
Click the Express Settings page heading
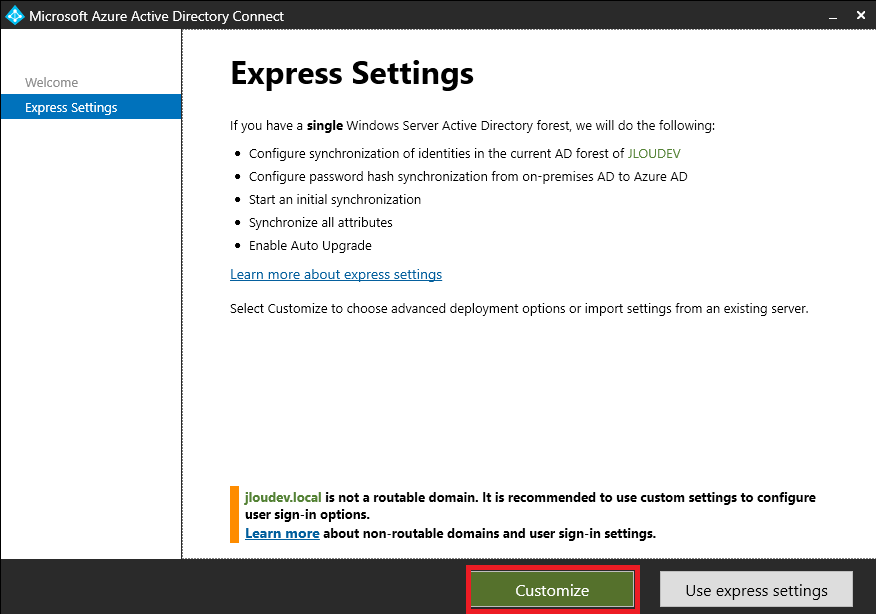click(352, 73)
